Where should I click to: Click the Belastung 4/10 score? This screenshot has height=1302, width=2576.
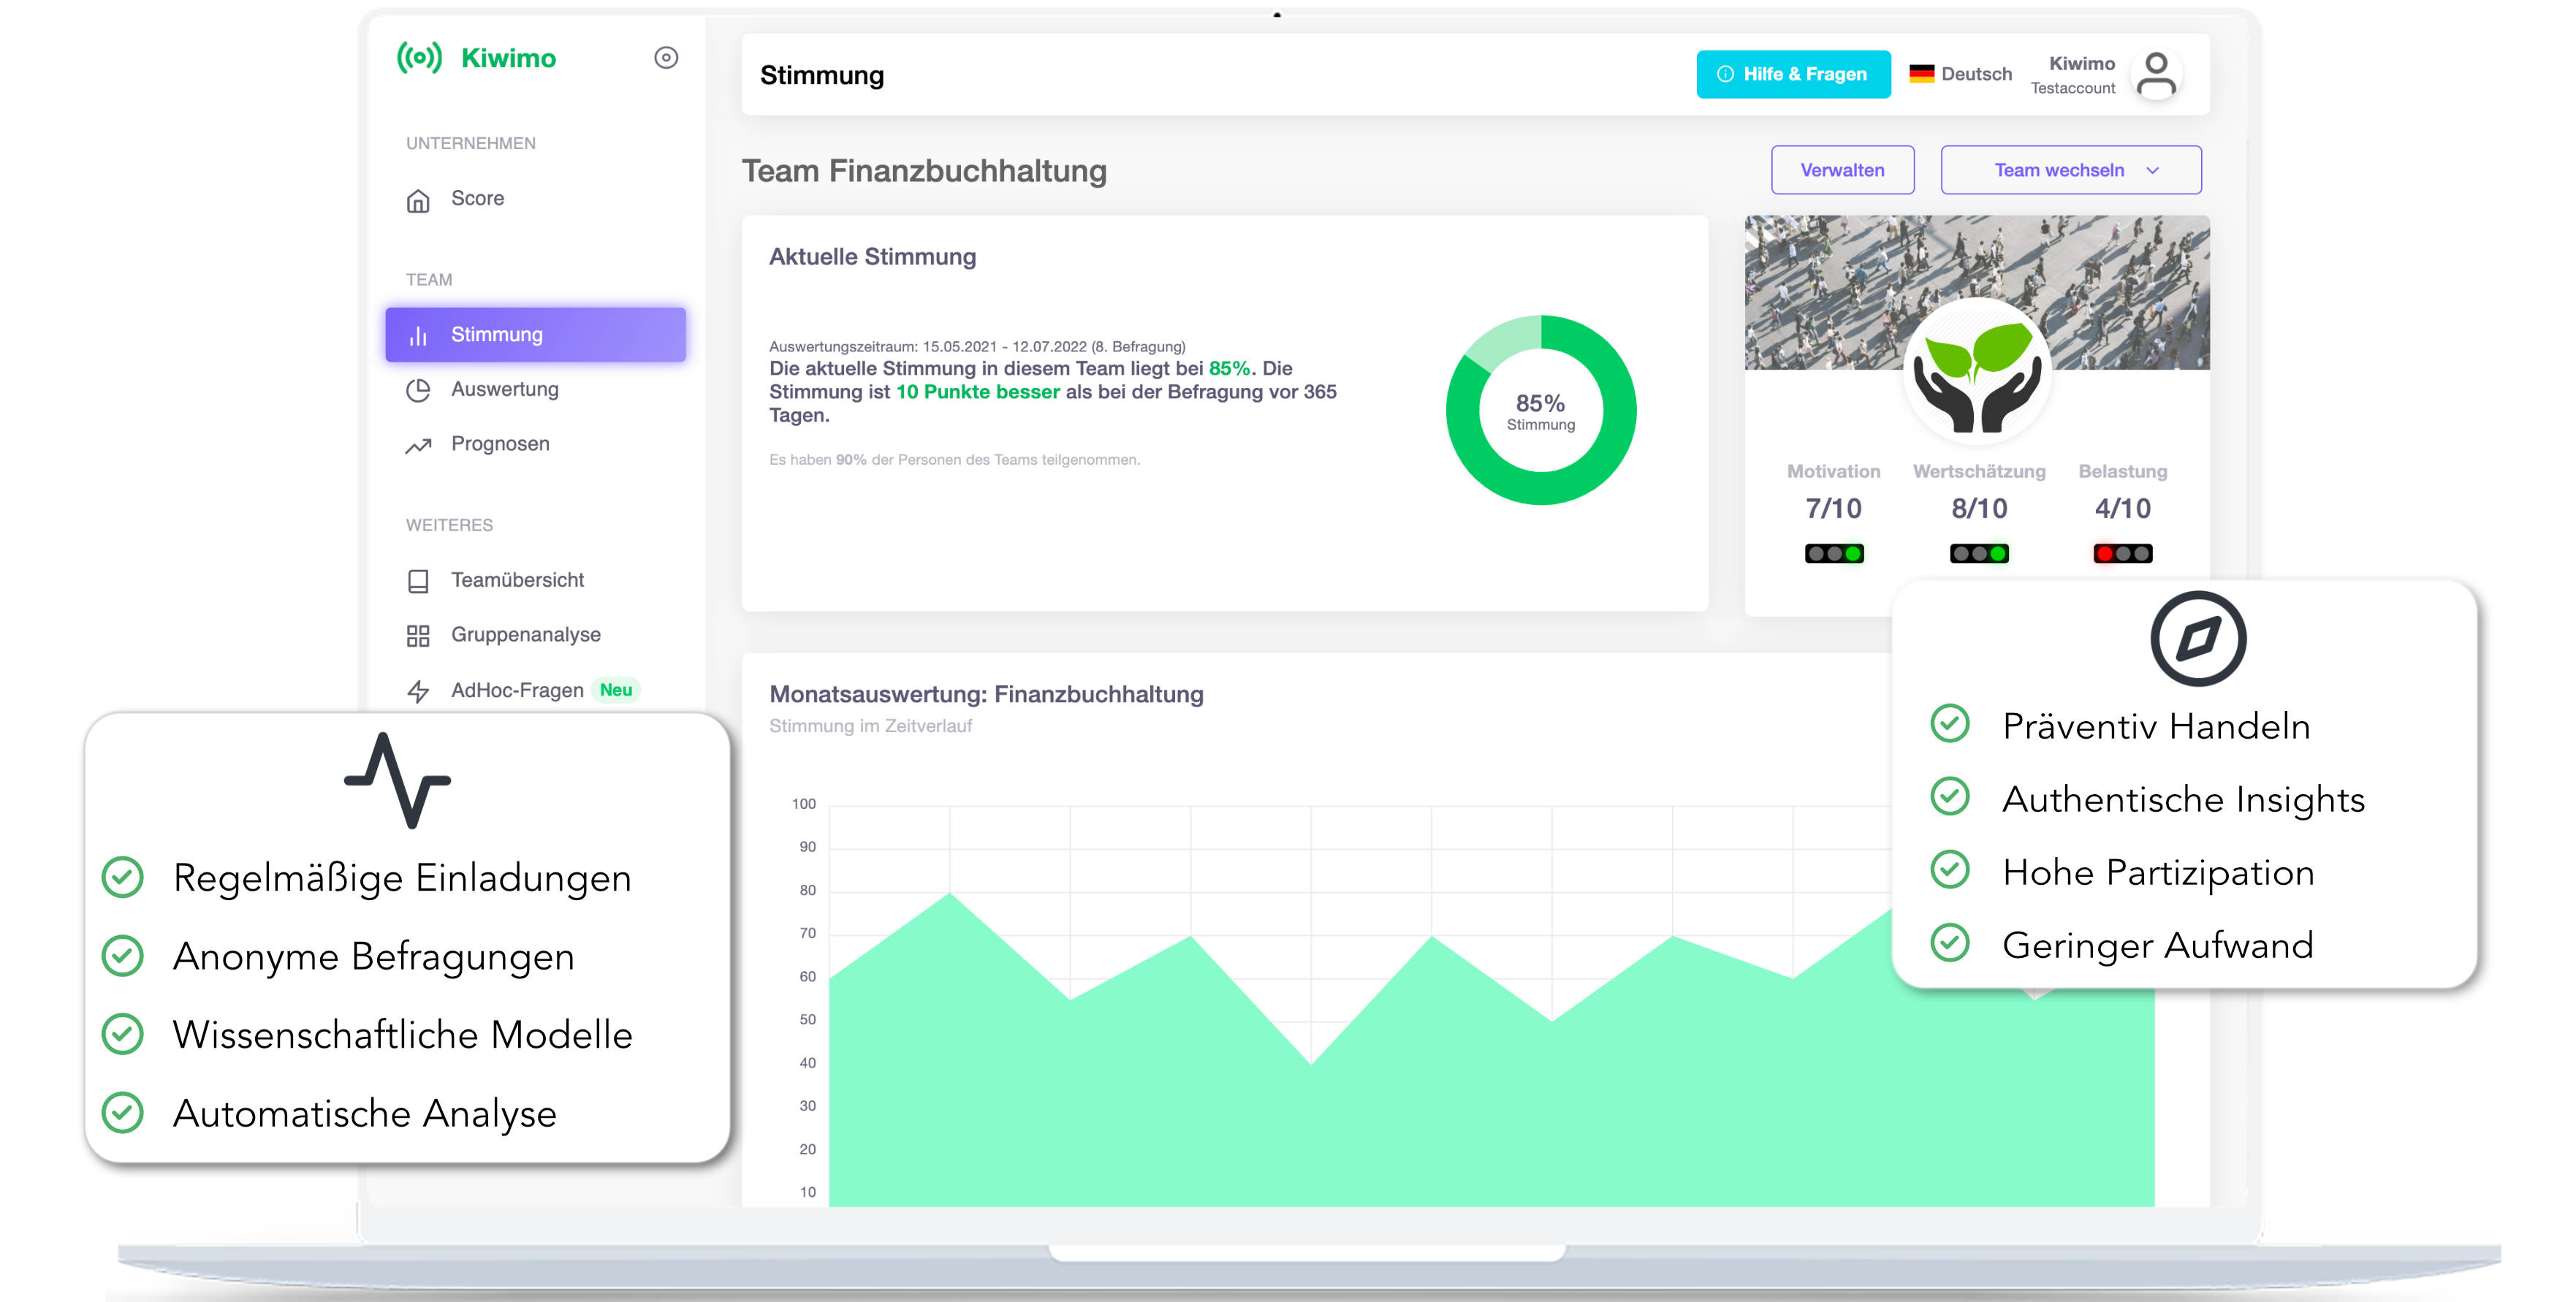click(2123, 509)
